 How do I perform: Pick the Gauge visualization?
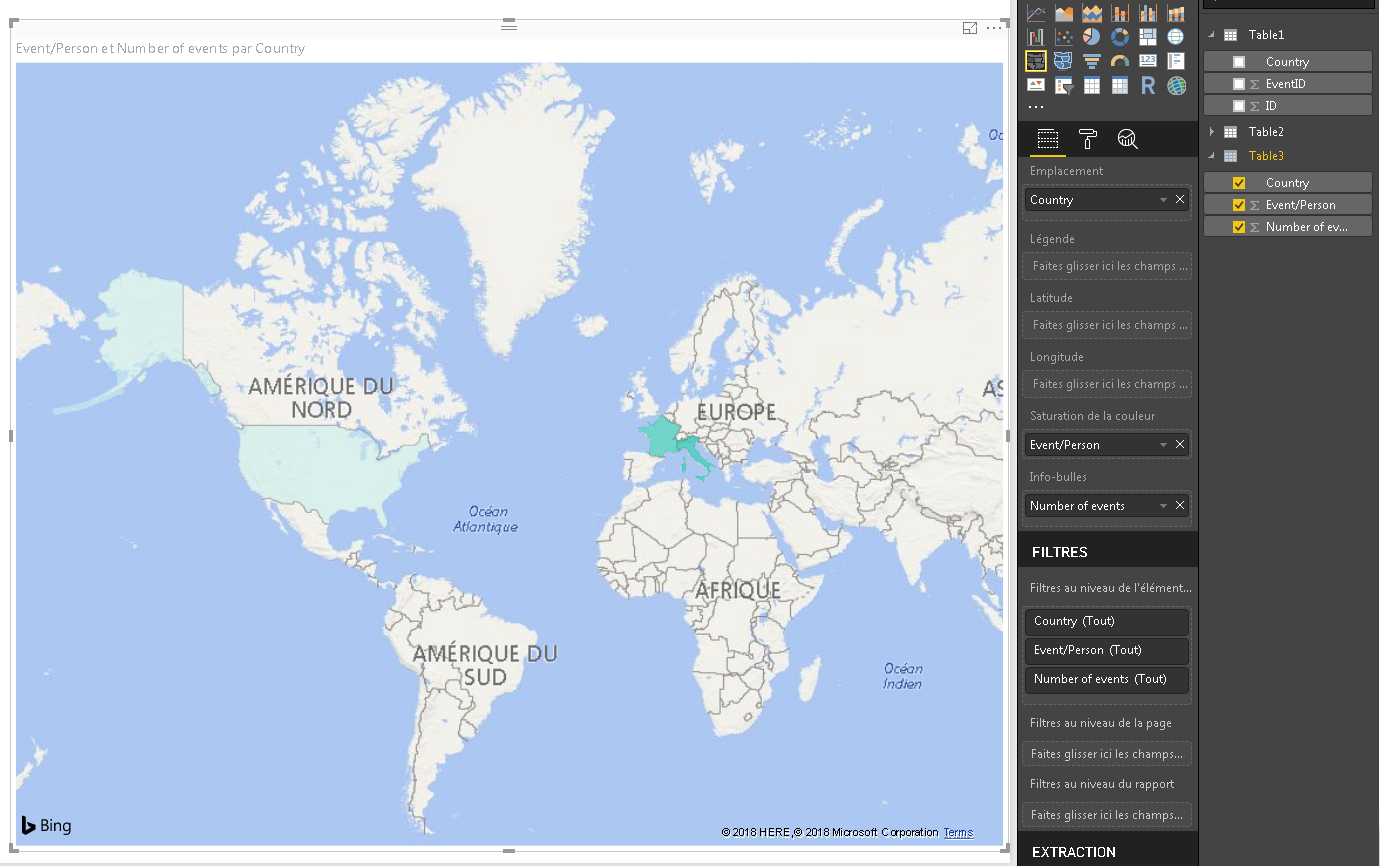(x=1120, y=61)
